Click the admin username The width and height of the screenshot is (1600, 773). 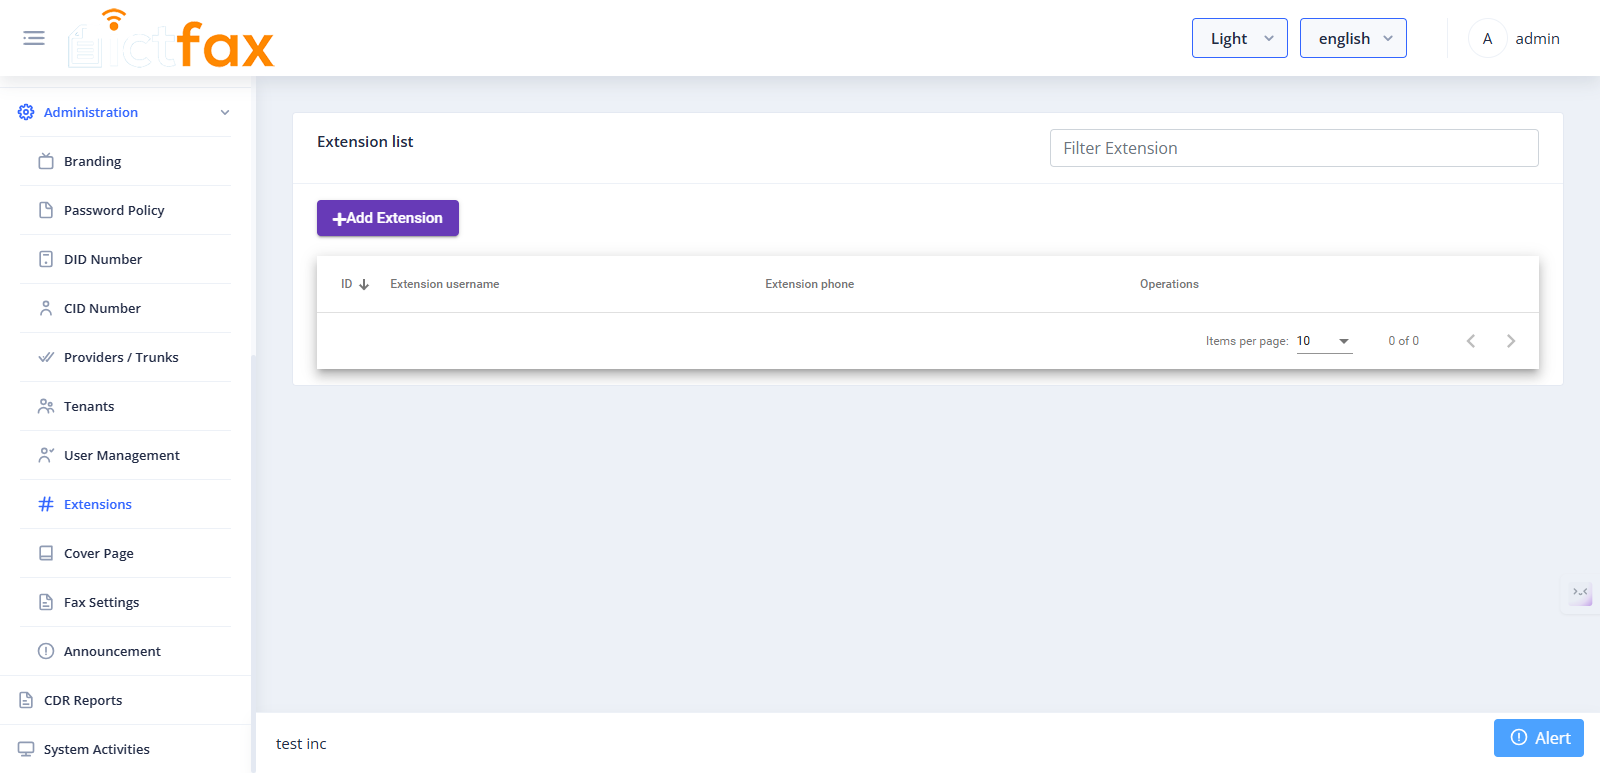pos(1537,39)
